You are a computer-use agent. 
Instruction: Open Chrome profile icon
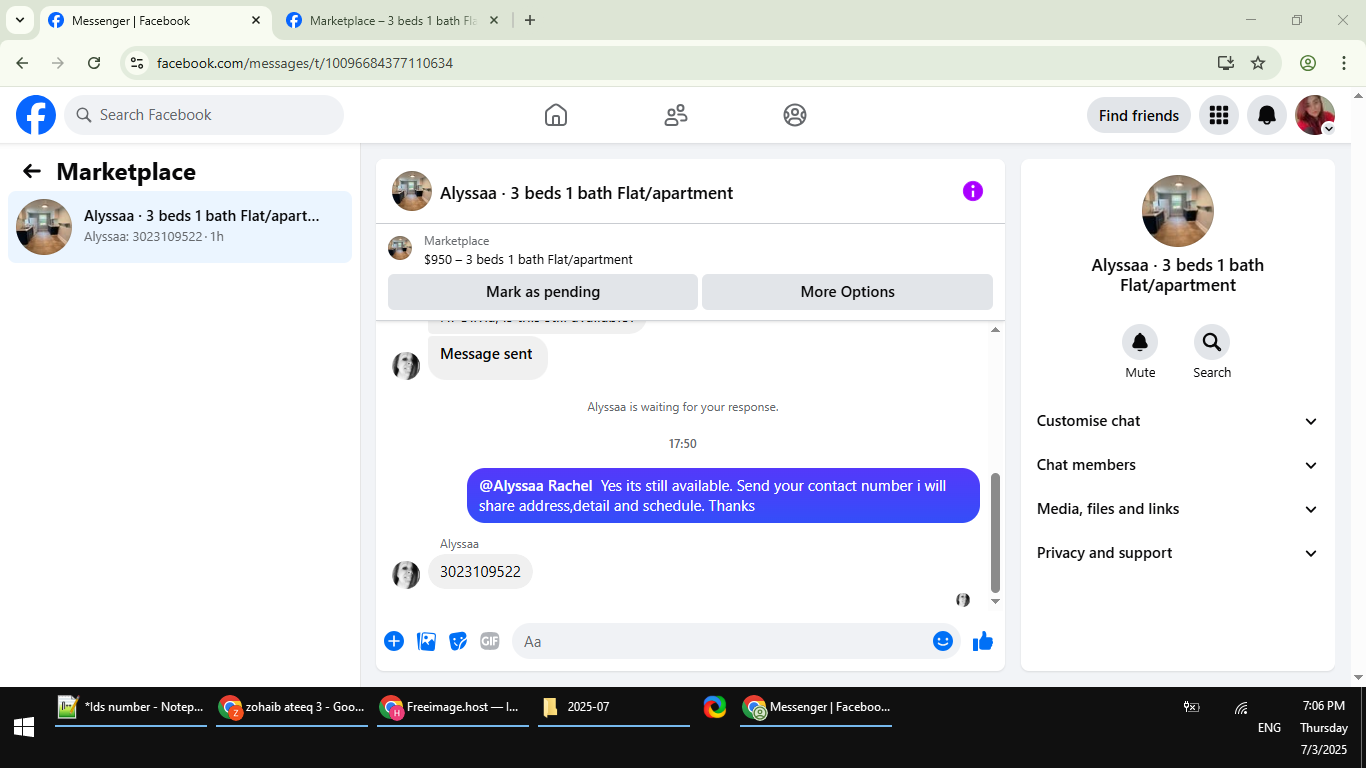1308,63
